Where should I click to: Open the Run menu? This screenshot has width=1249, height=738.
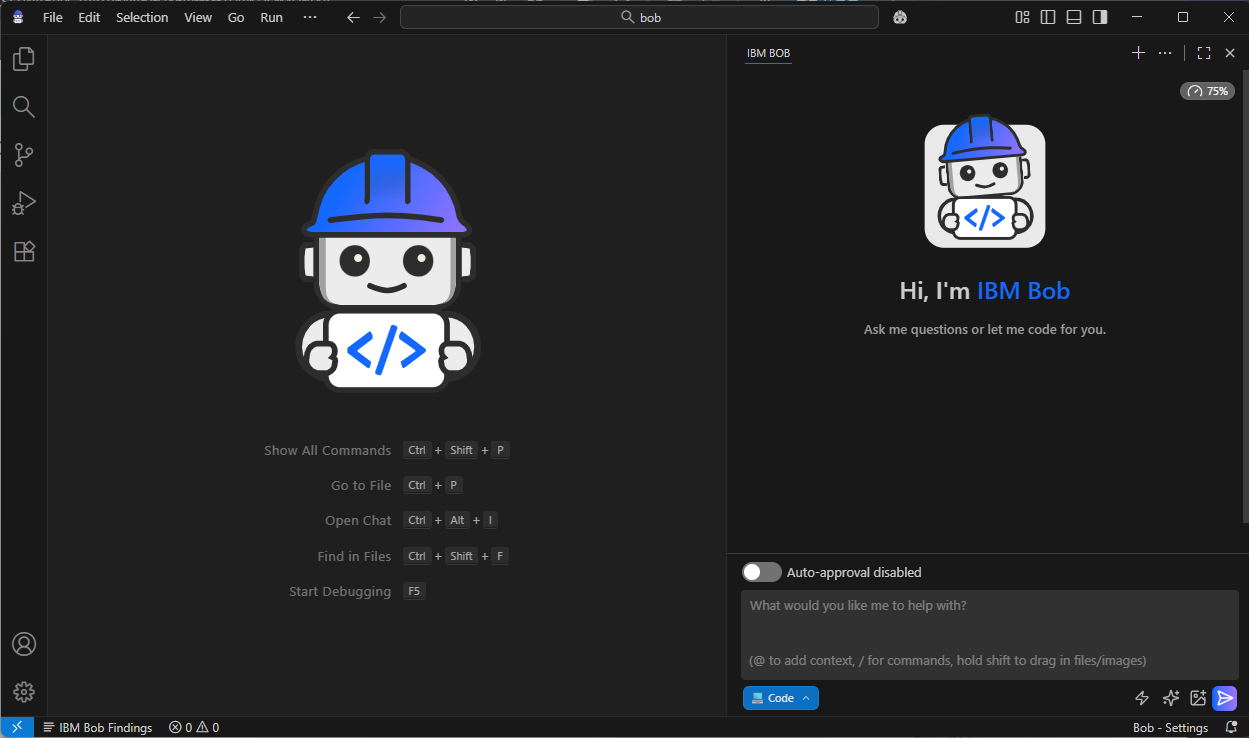tap(271, 17)
